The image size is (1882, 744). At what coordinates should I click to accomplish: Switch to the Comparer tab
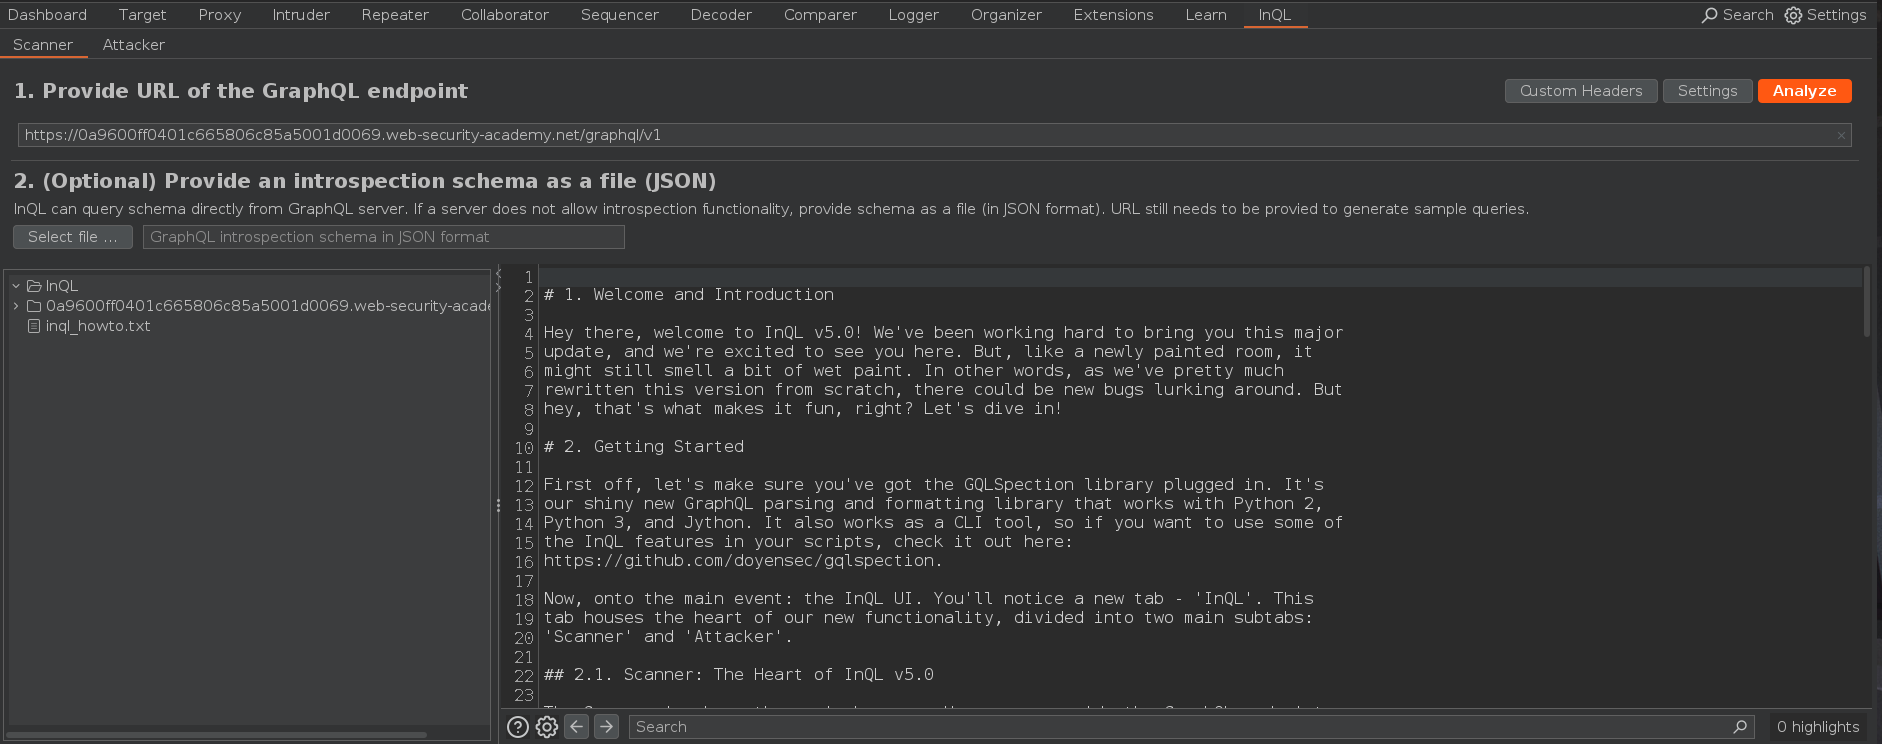click(820, 15)
